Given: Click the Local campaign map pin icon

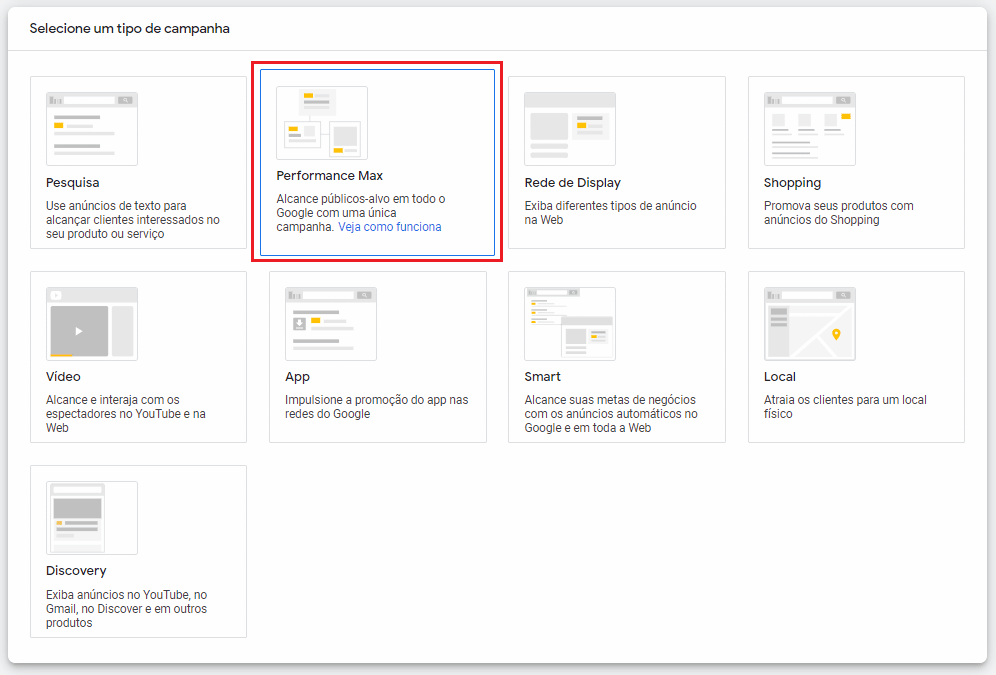Looking at the screenshot, I should click(x=836, y=334).
